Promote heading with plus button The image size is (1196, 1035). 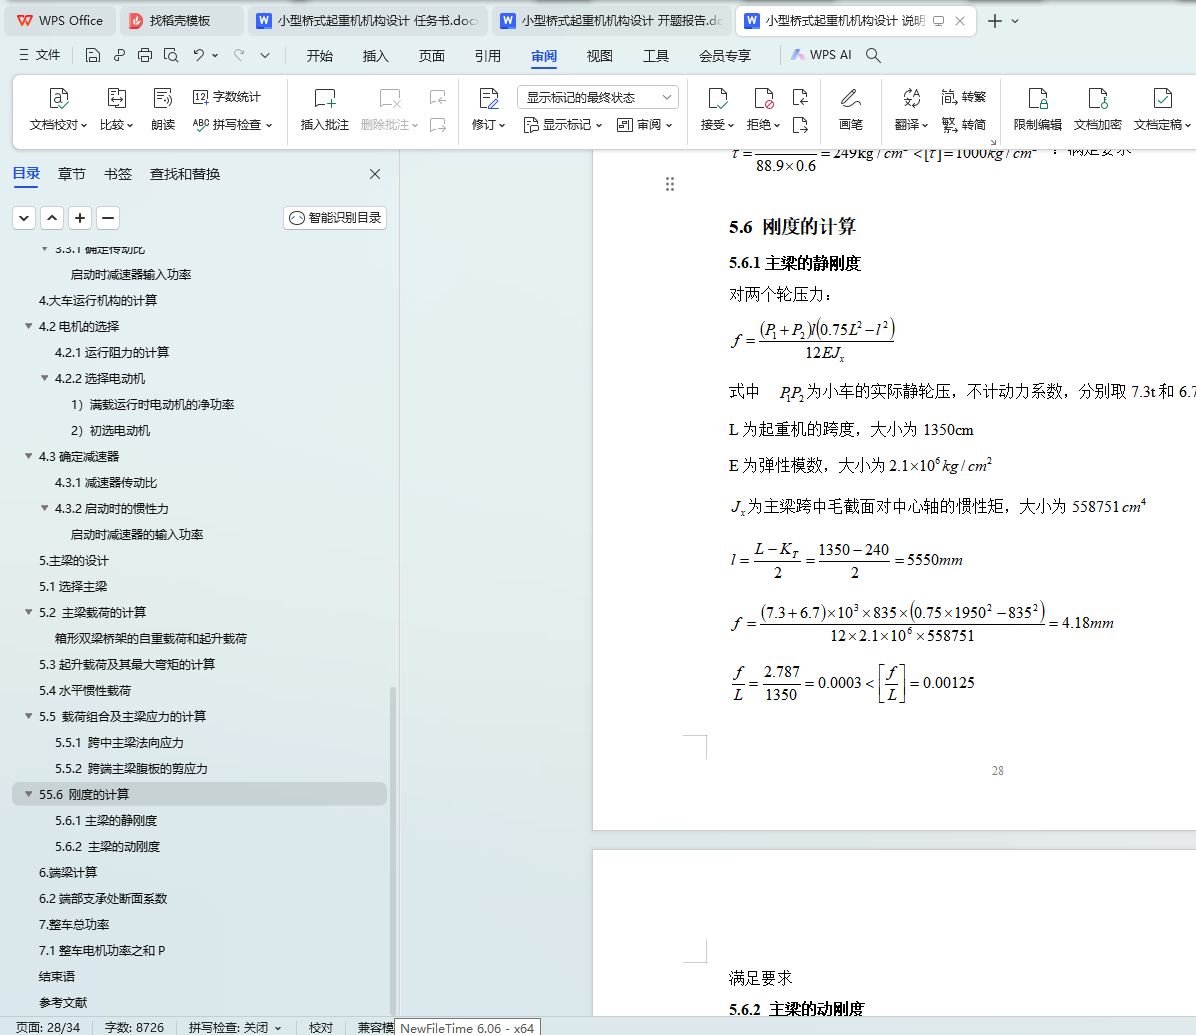(x=80, y=218)
